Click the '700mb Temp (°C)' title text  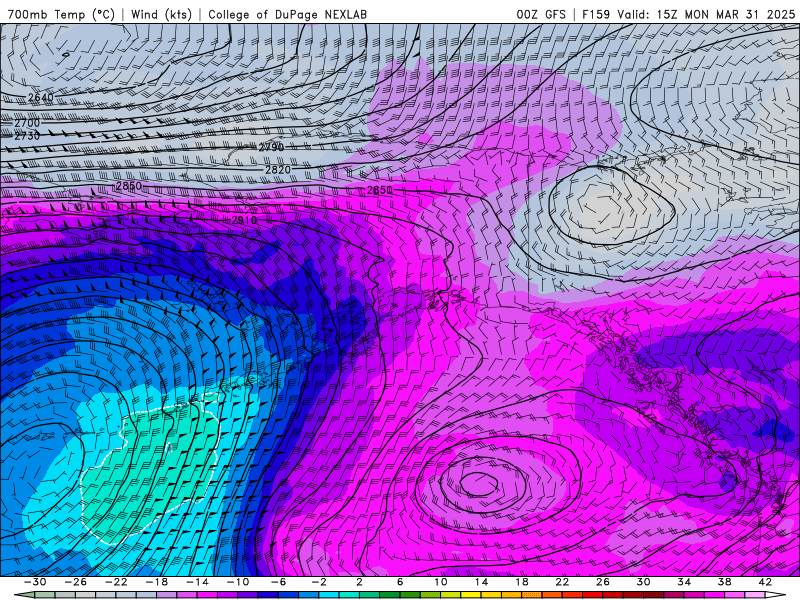[61, 14]
